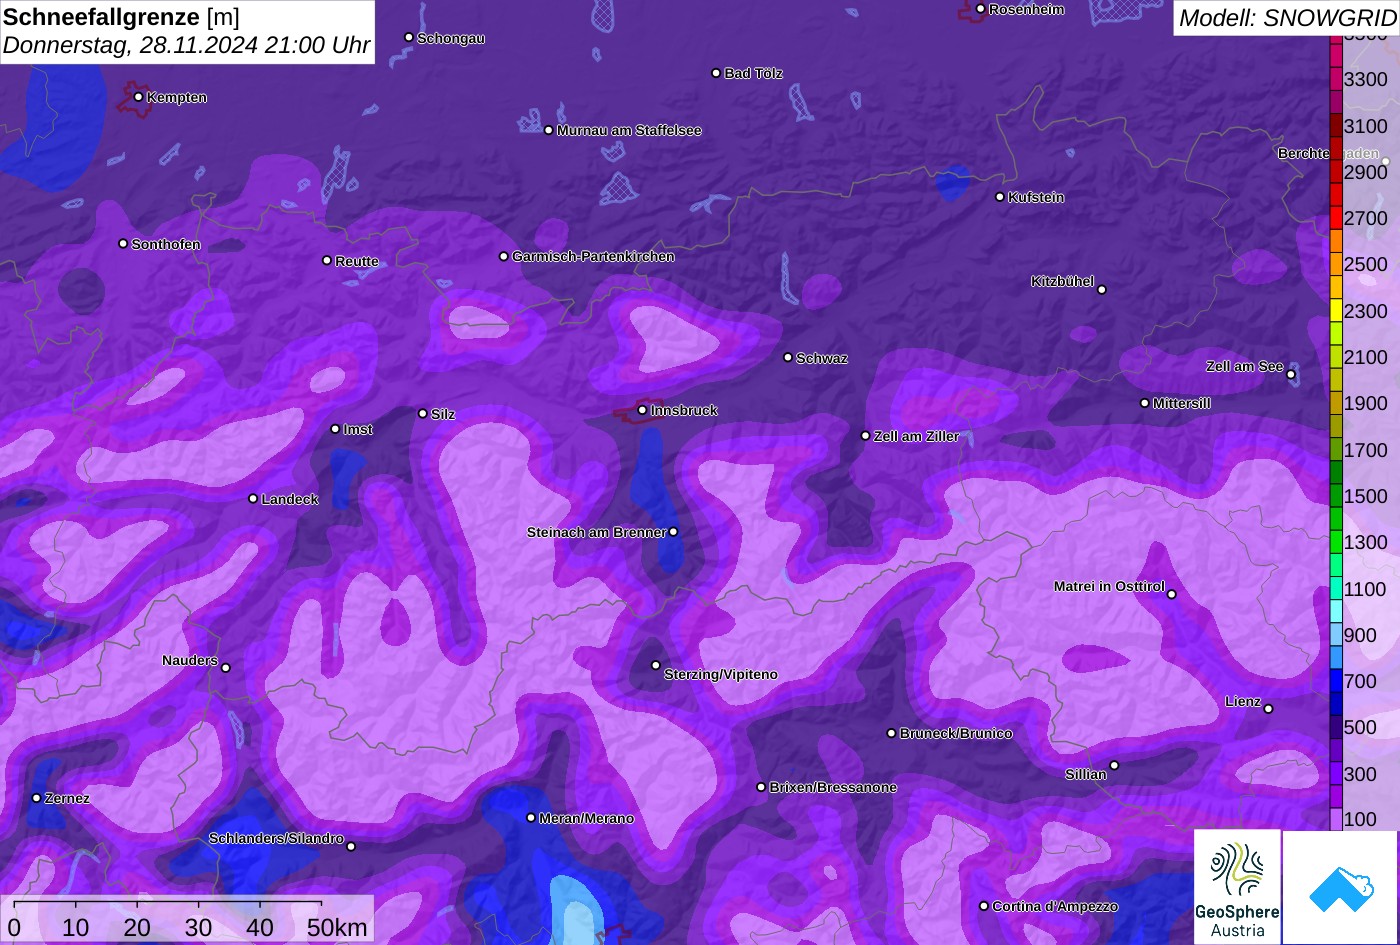The width and height of the screenshot is (1400, 945).
Task: Select the 1900 legend value
Action: click(1366, 403)
